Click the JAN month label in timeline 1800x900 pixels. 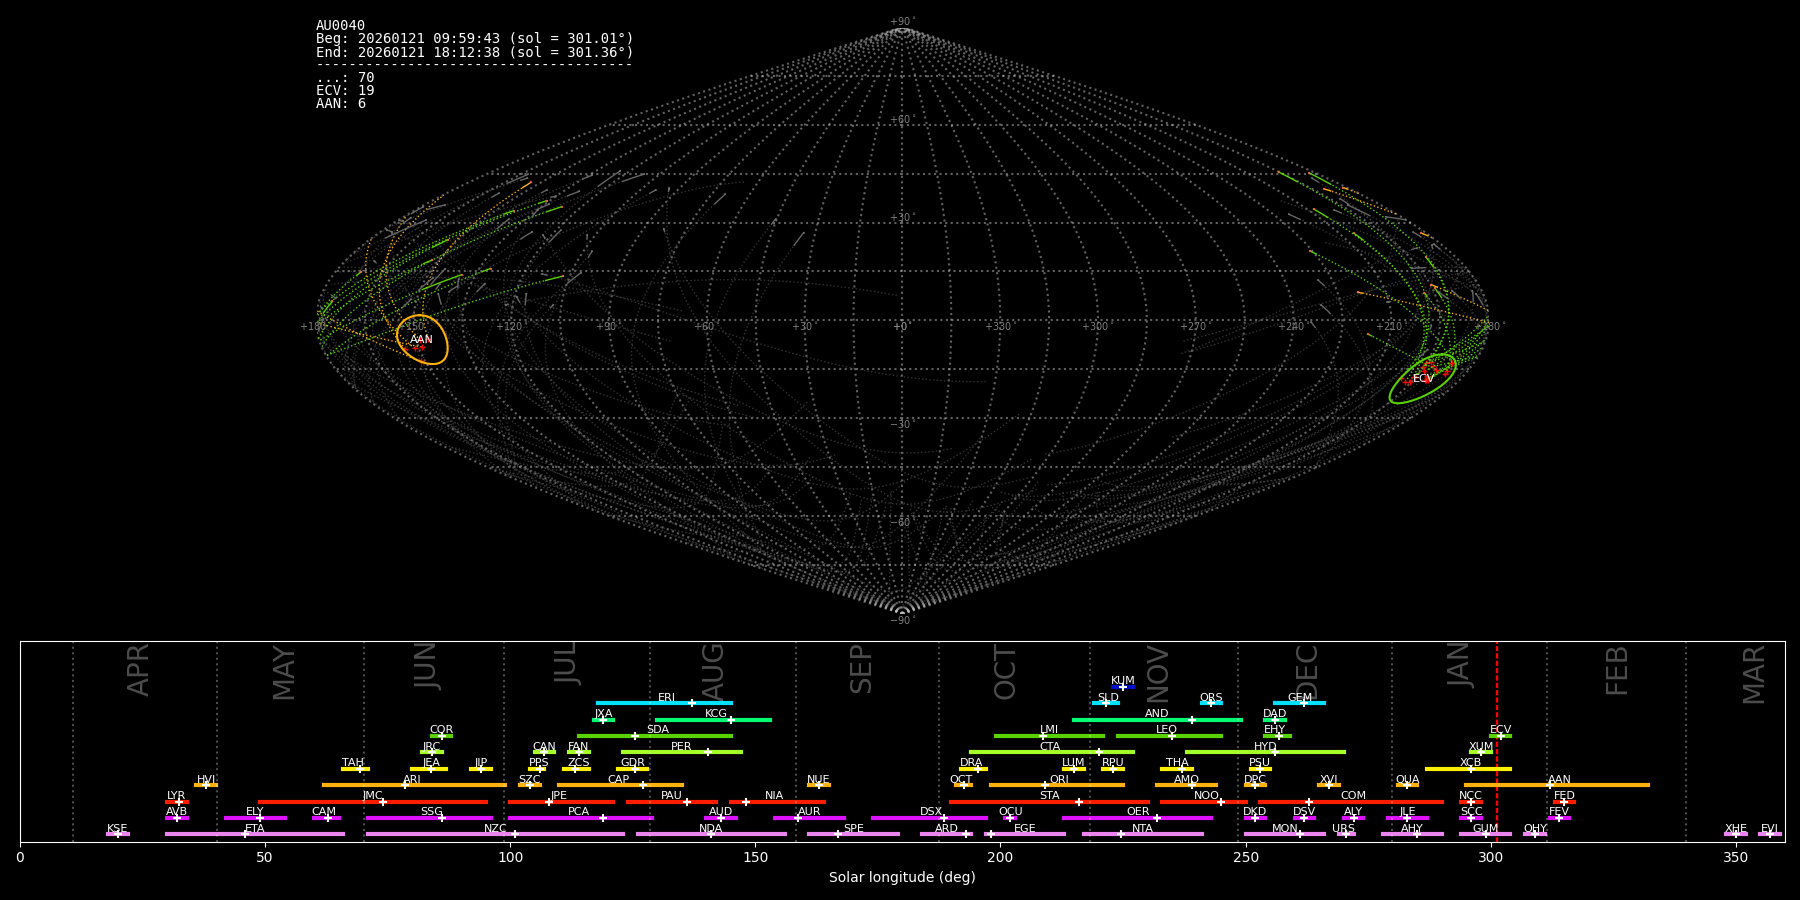point(1460,664)
